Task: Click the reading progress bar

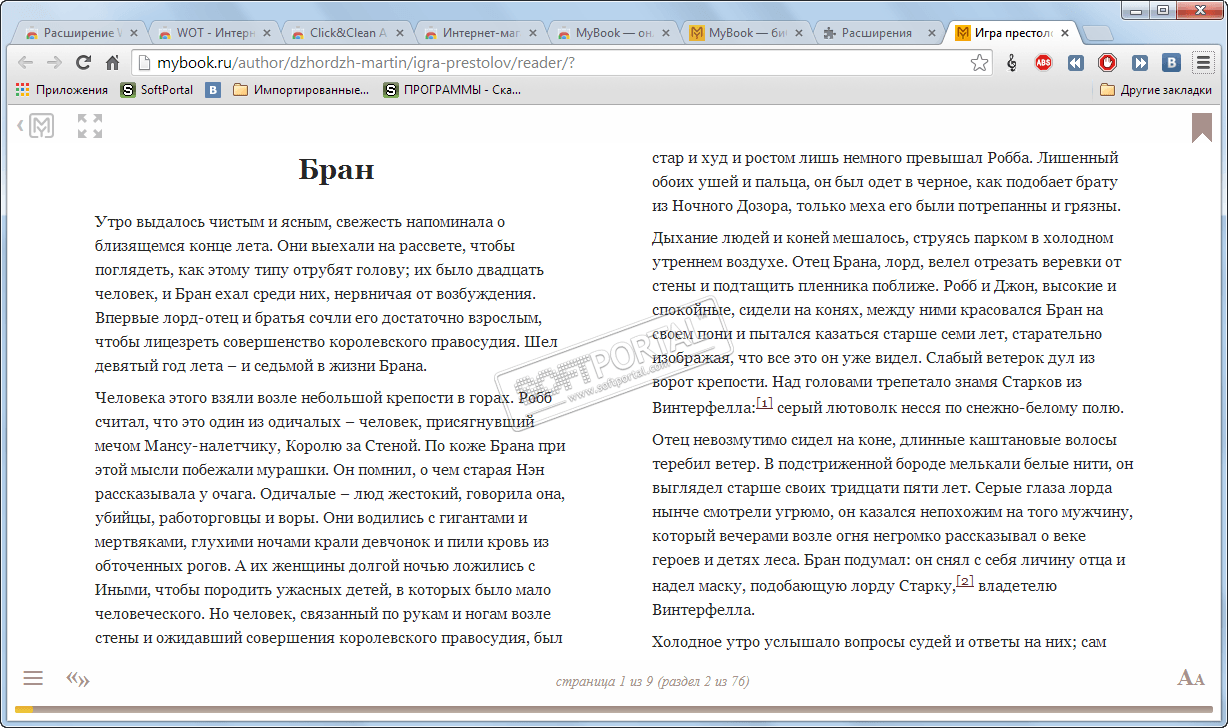Action: [x=613, y=710]
